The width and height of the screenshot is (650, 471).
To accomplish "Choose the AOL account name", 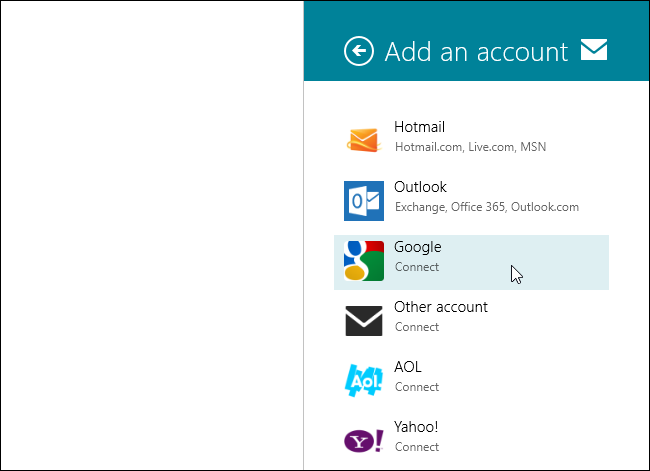I will point(407,367).
